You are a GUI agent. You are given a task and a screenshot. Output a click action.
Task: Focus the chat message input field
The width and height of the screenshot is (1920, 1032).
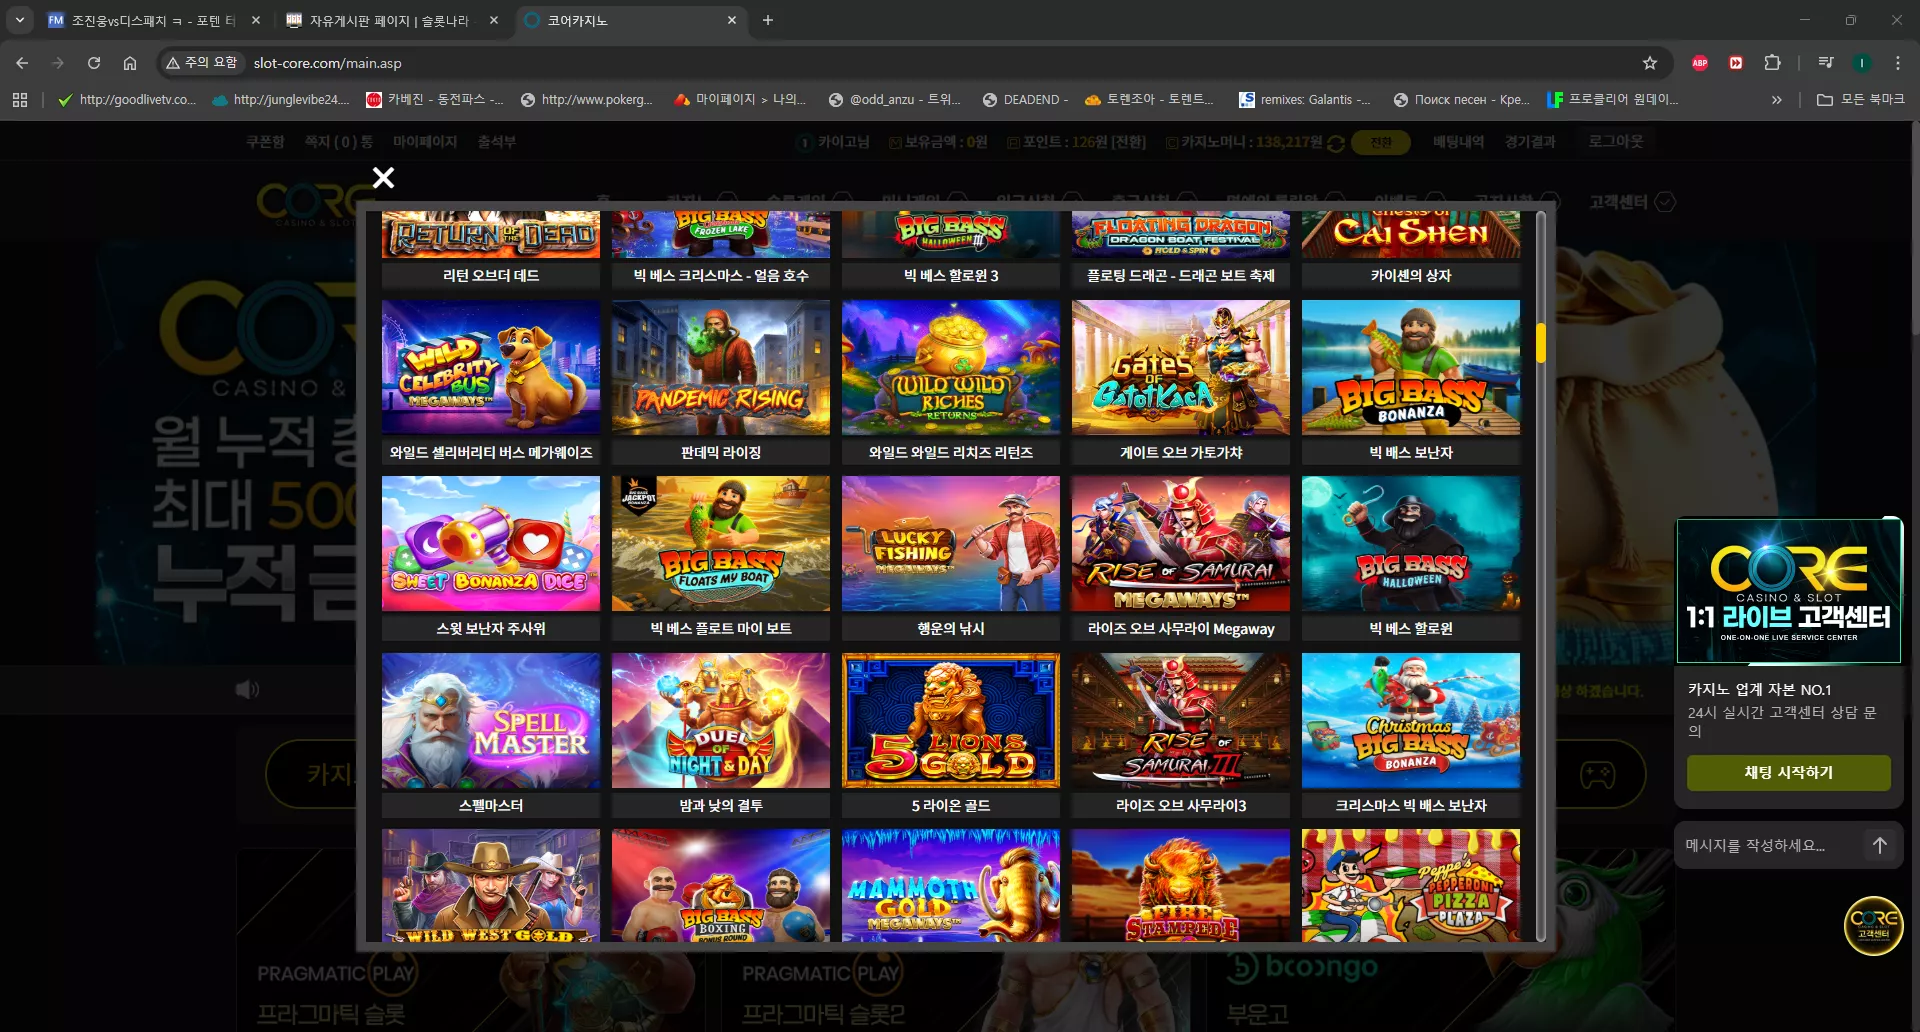(x=1768, y=845)
